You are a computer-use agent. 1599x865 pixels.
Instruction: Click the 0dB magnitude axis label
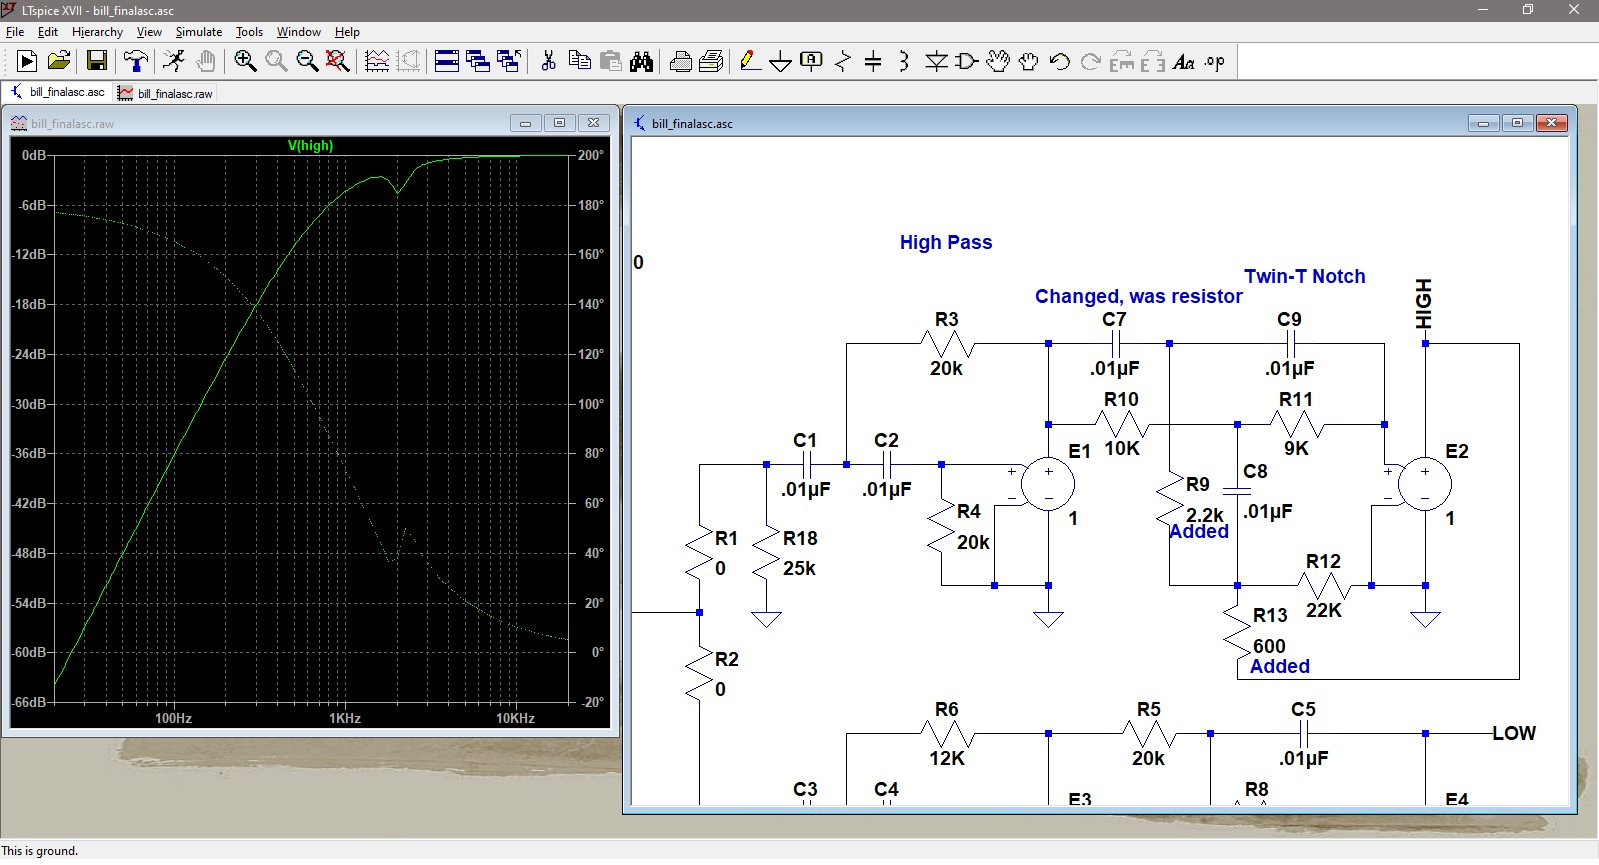(x=34, y=155)
